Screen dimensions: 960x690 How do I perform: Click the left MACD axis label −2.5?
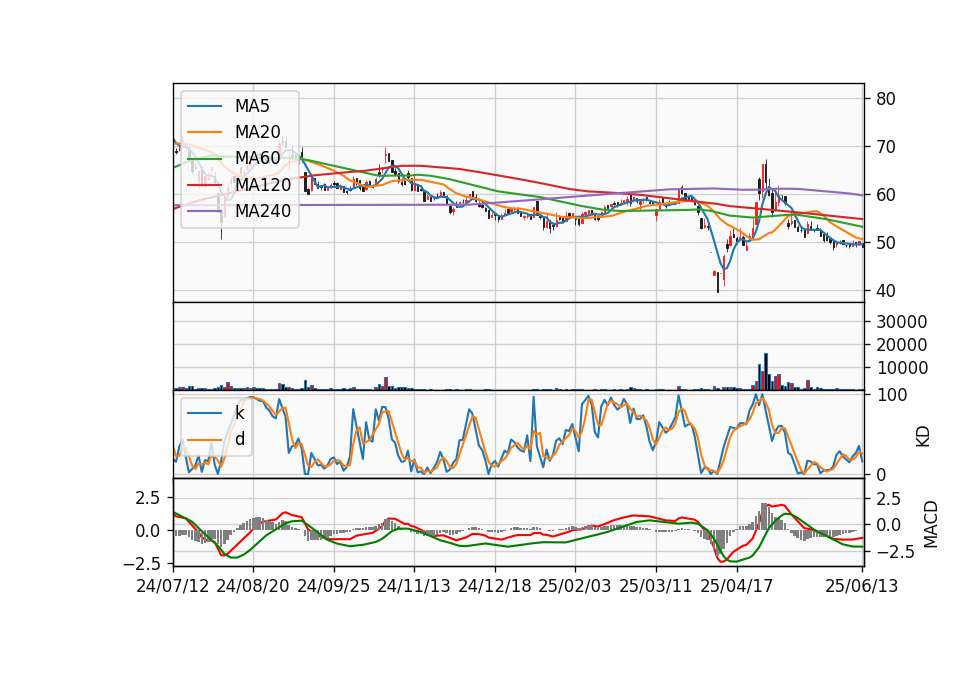pos(141,562)
